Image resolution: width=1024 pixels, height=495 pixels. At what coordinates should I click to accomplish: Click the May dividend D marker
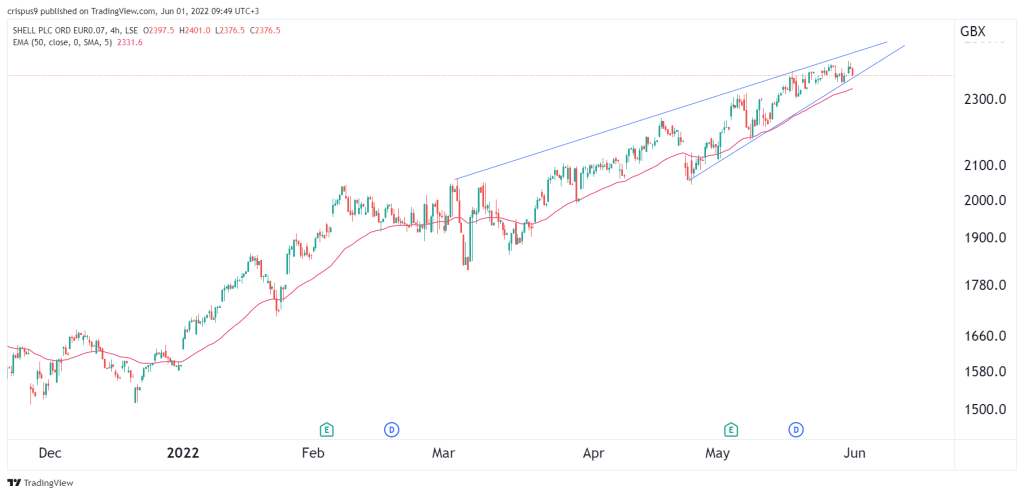click(x=795, y=430)
